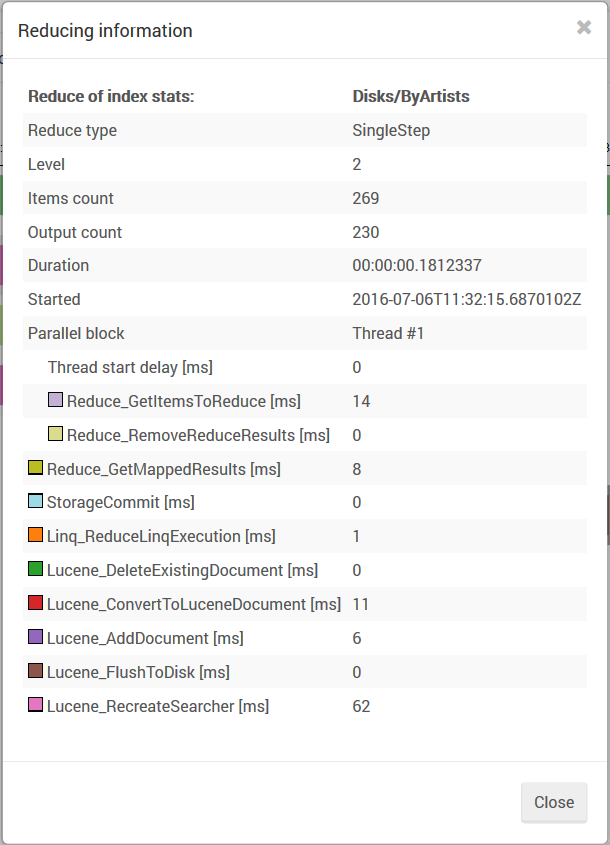
Task: Select the Disks/ByArtists index name
Action: tap(411, 96)
